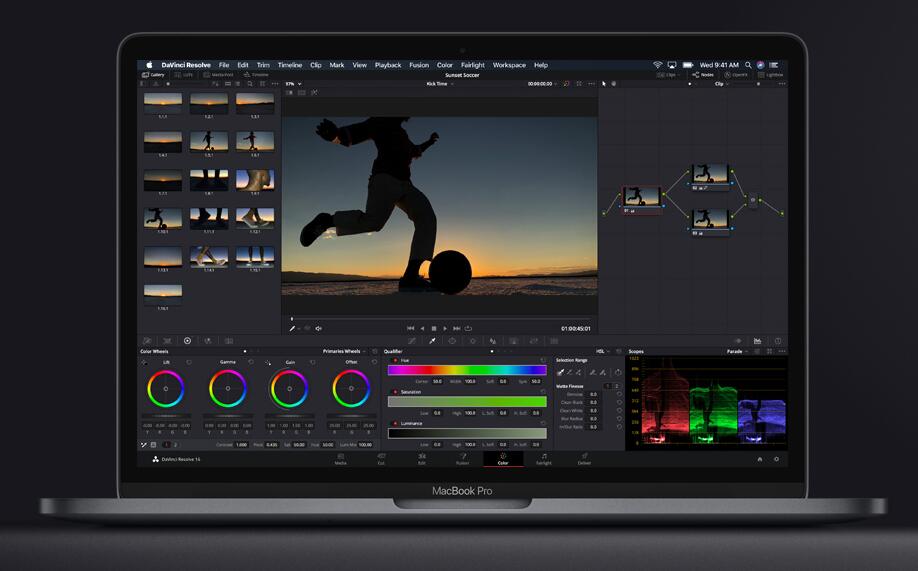Open the Color Wheels palette icon

pyautogui.click(x=187, y=341)
